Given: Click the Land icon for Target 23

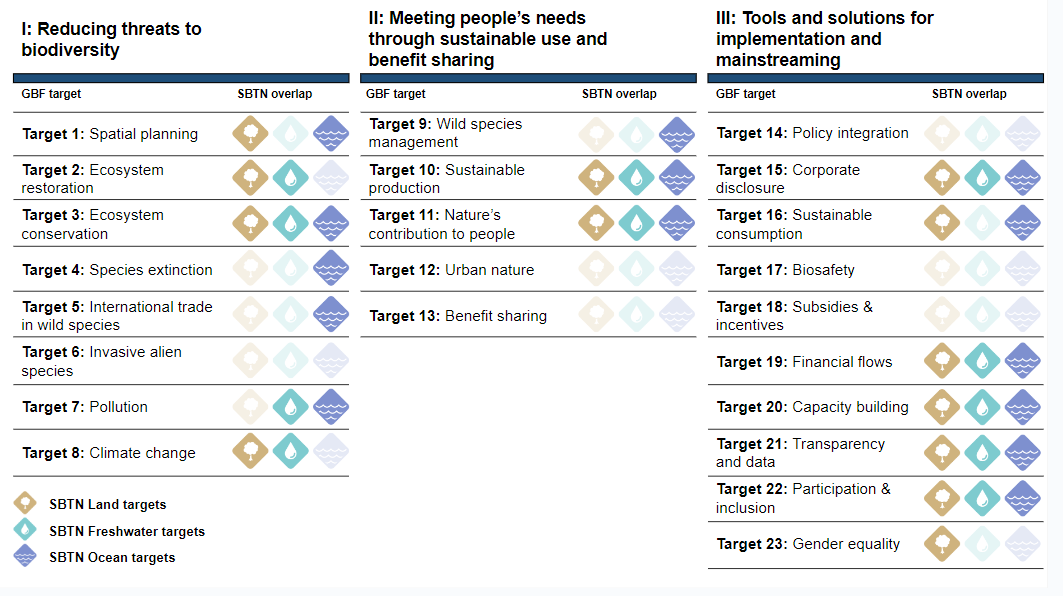Looking at the screenshot, I should tap(943, 543).
